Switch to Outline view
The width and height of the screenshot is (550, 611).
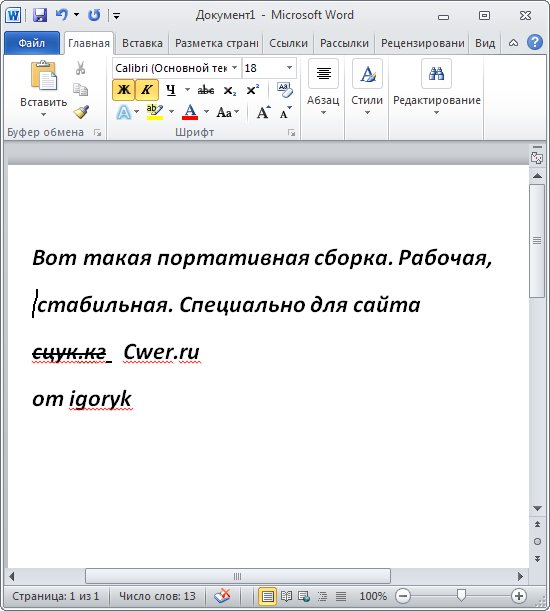pos(322,596)
